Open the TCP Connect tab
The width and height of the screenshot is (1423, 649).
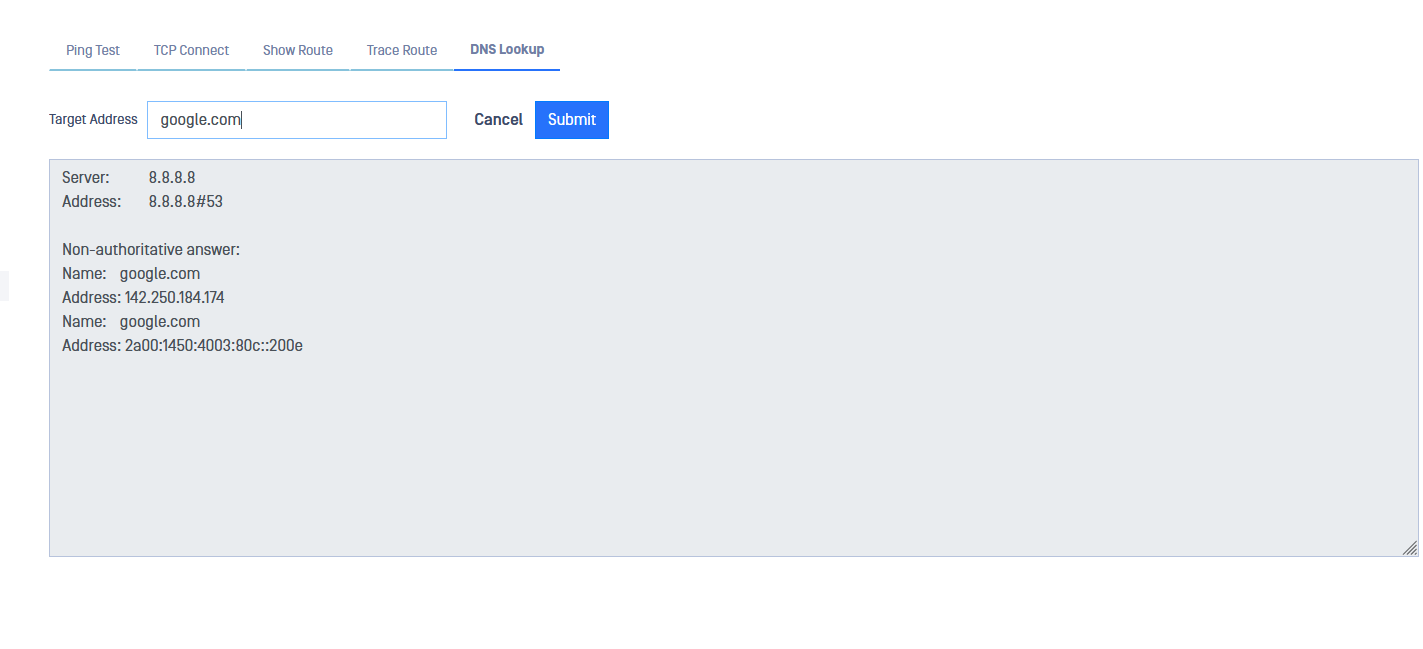tap(191, 50)
